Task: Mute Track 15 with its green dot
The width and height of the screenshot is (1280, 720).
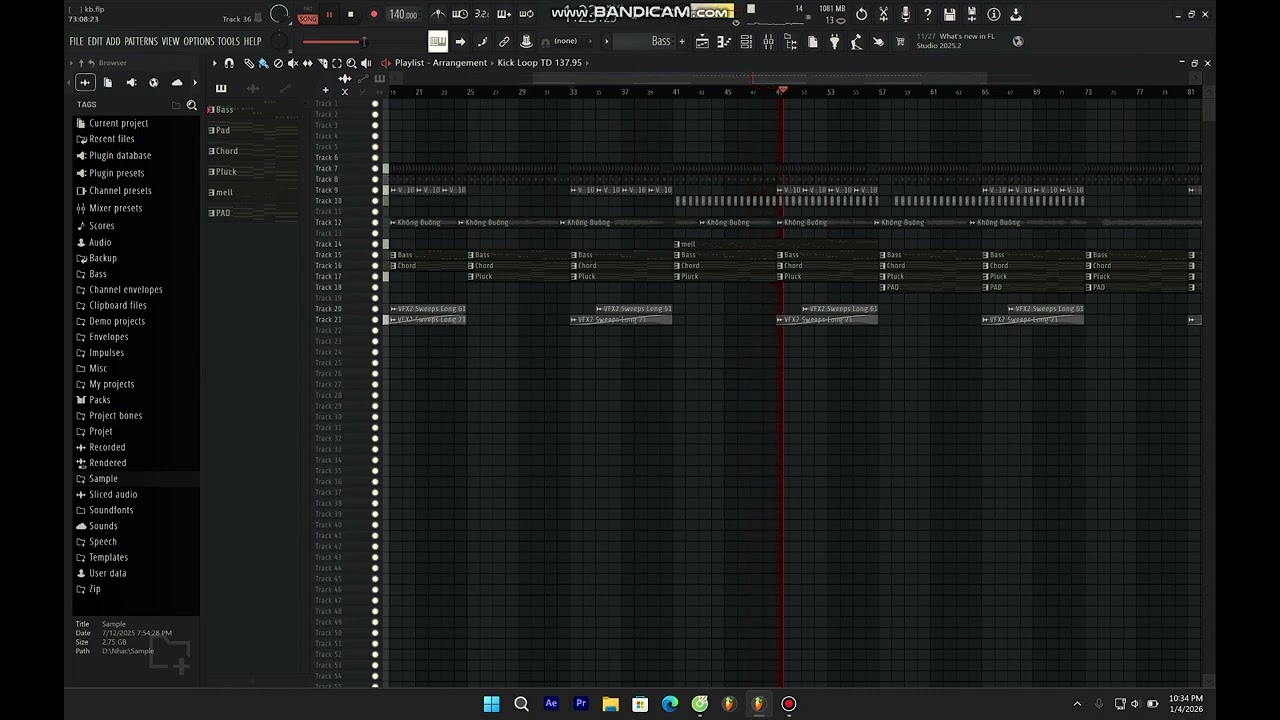Action: pyautogui.click(x=375, y=255)
